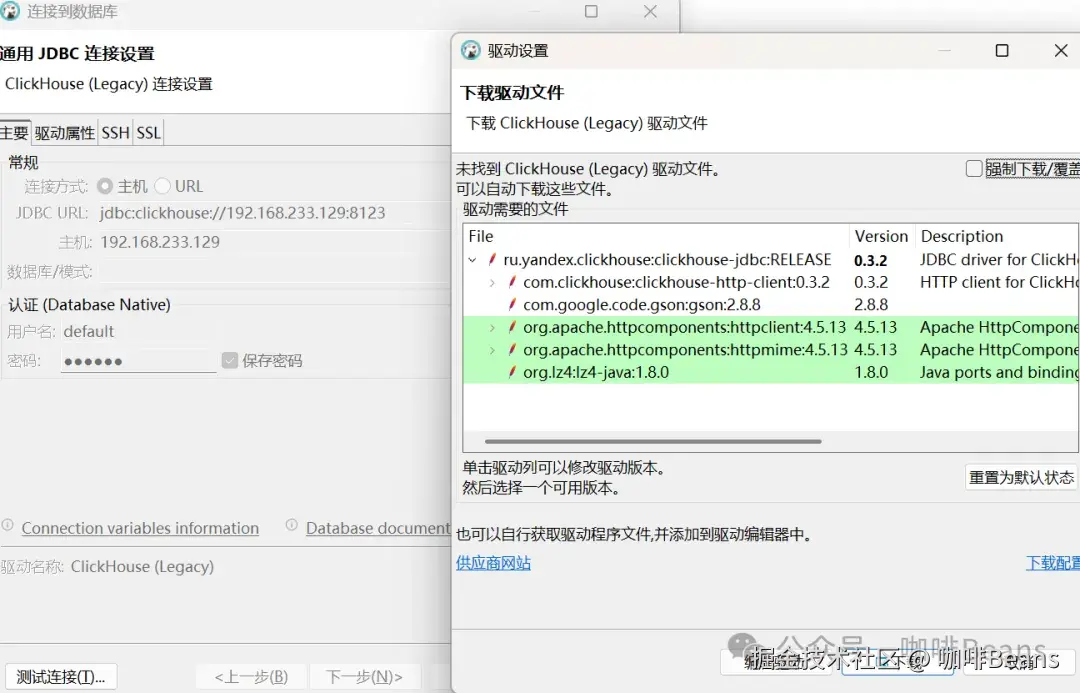Click the 主机 input field with 192.168.233.129

[x=272, y=242]
